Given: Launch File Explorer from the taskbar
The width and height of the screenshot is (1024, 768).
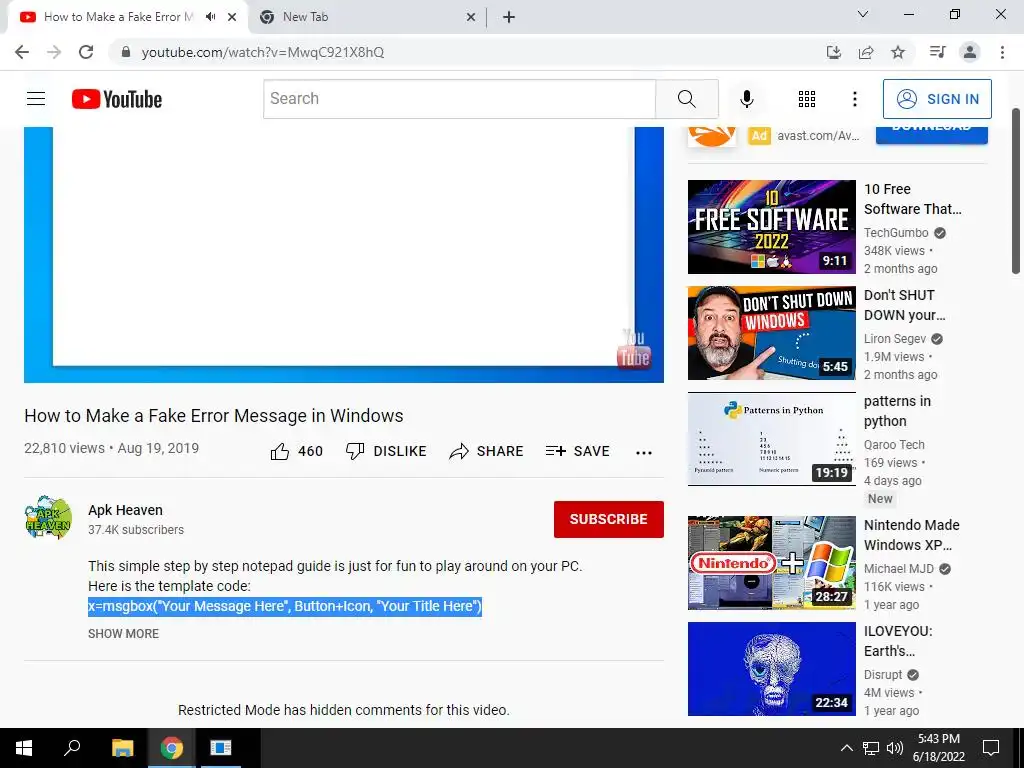Looking at the screenshot, I should (122, 748).
